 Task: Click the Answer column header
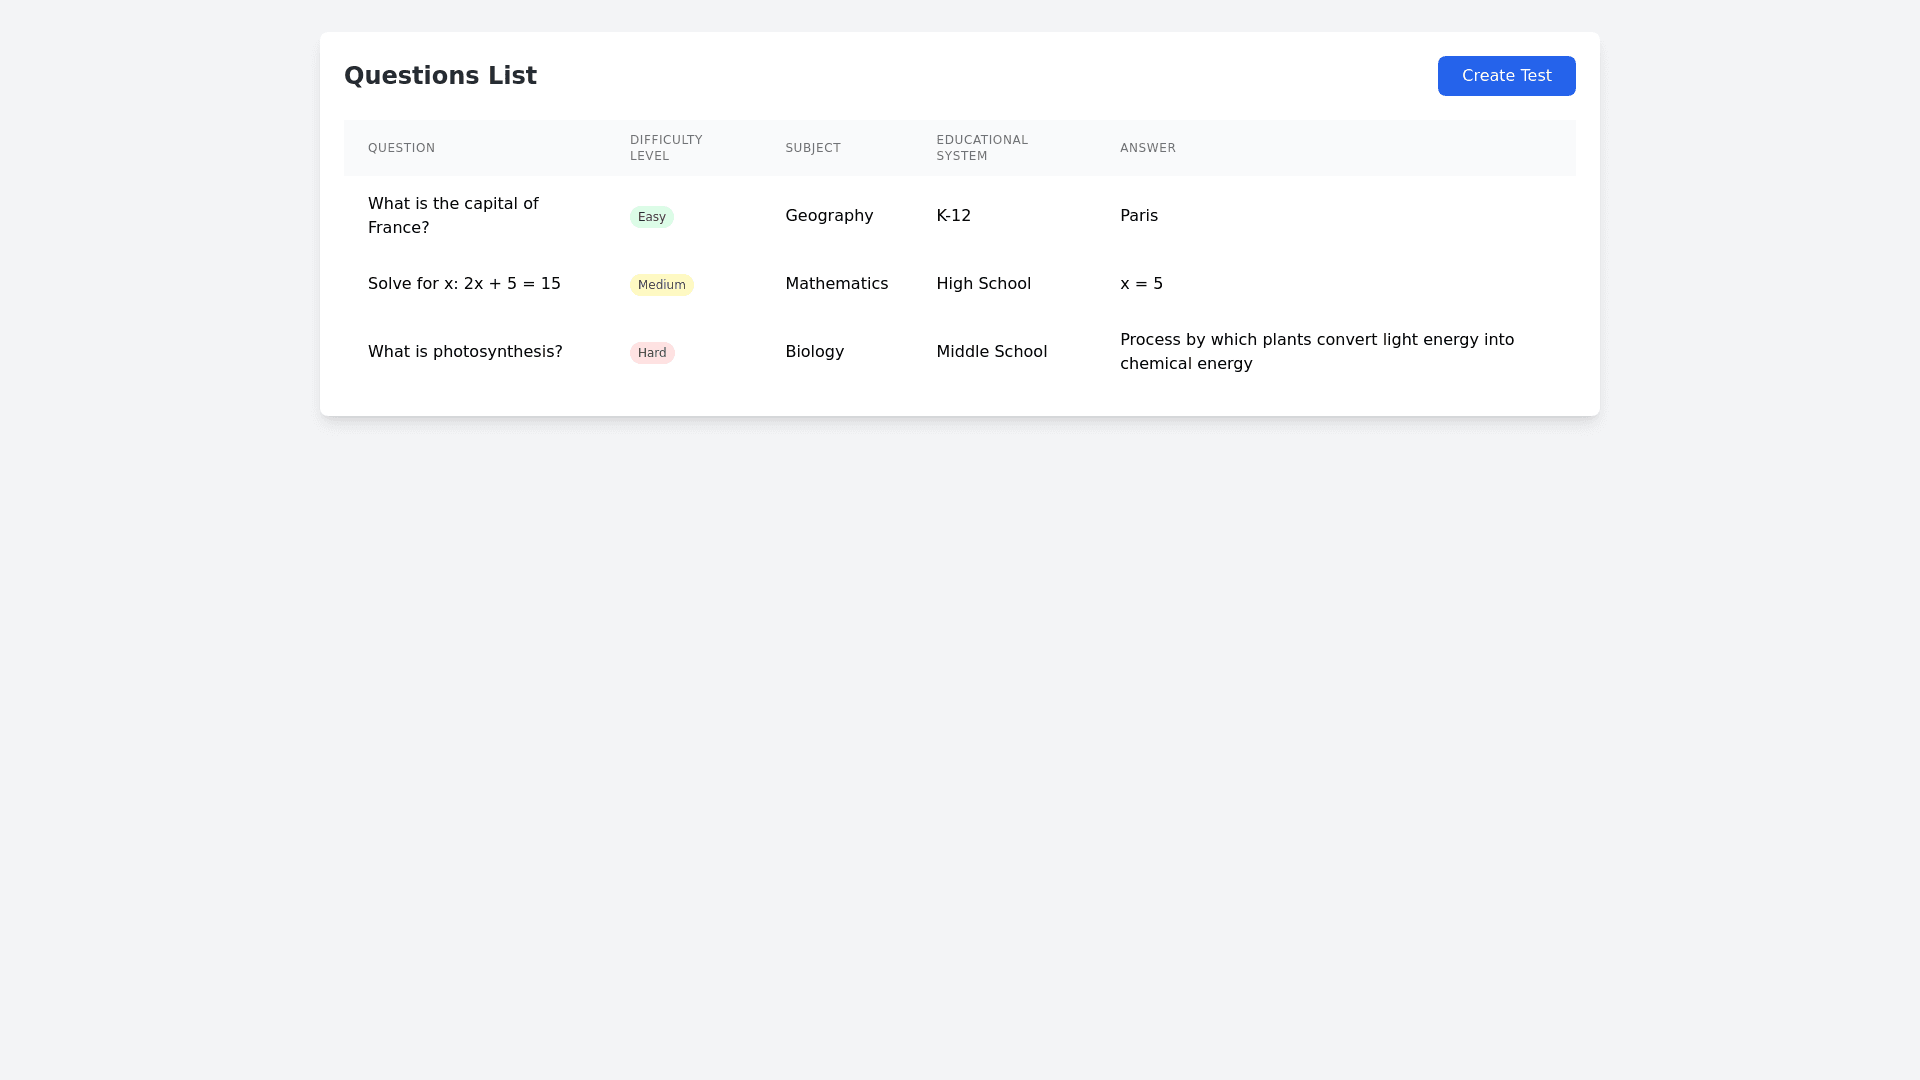(x=1147, y=148)
